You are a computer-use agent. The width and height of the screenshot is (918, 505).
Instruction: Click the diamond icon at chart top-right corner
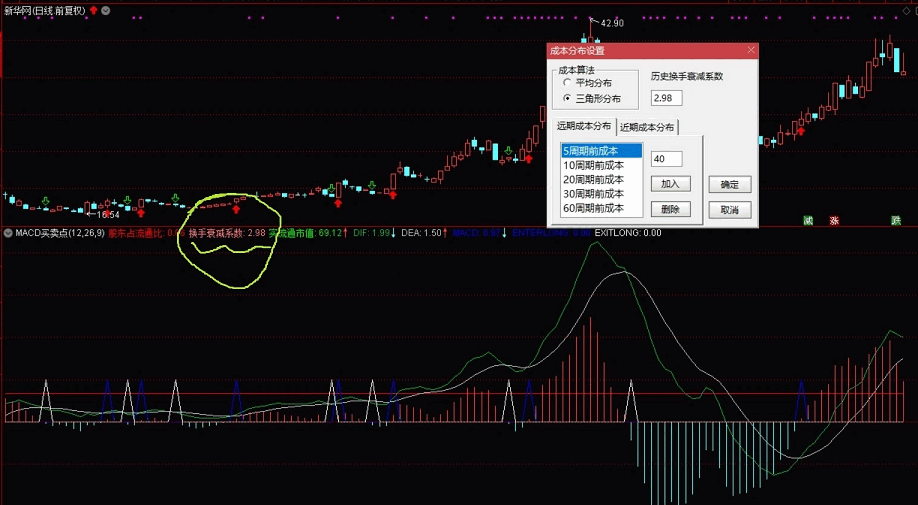tap(907, 11)
